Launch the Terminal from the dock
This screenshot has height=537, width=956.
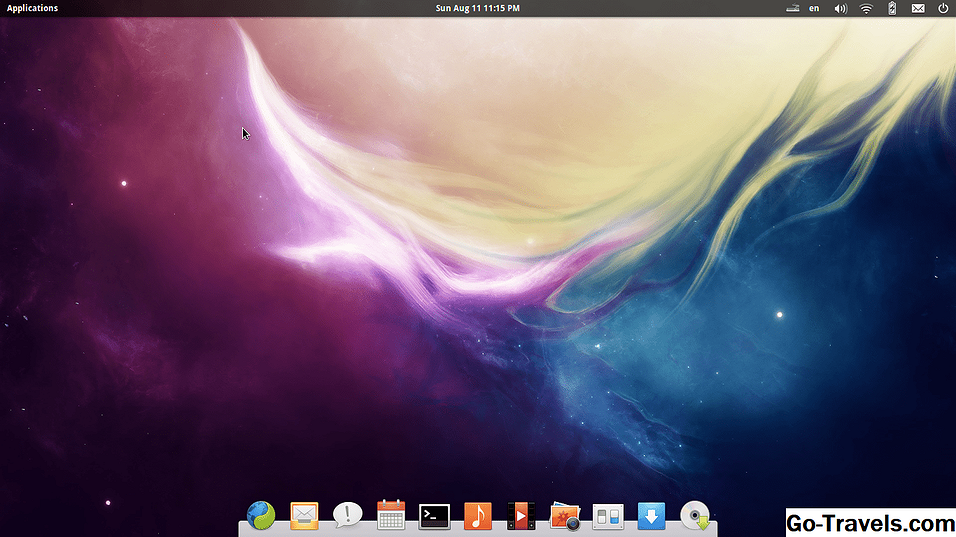coord(434,516)
